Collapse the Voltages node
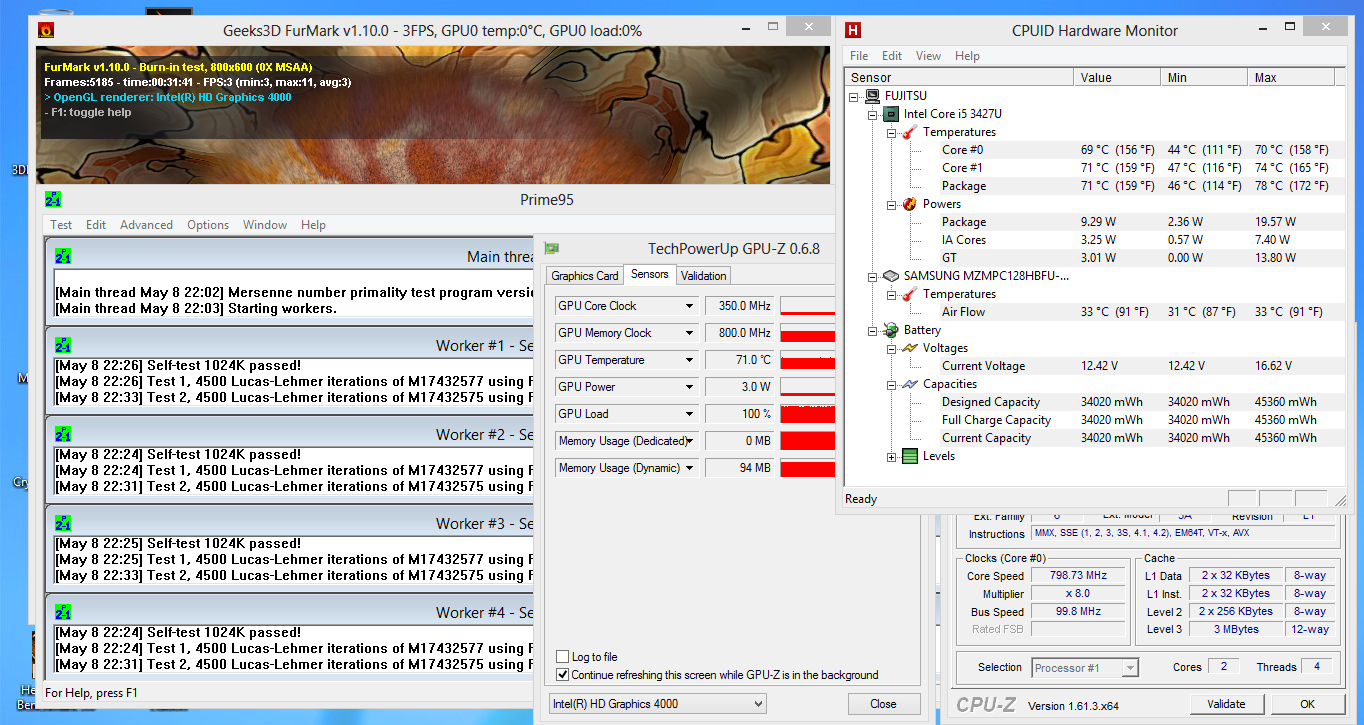The image size is (1364, 725). (892, 348)
